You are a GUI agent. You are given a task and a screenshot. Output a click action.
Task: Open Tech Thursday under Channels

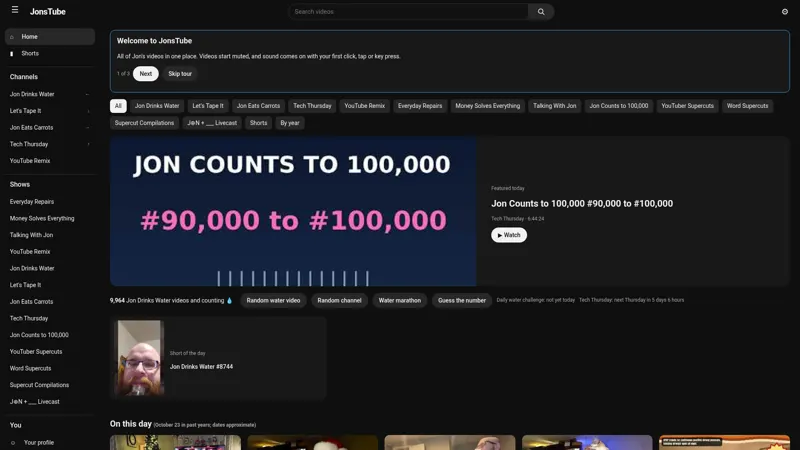tap(29, 144)
